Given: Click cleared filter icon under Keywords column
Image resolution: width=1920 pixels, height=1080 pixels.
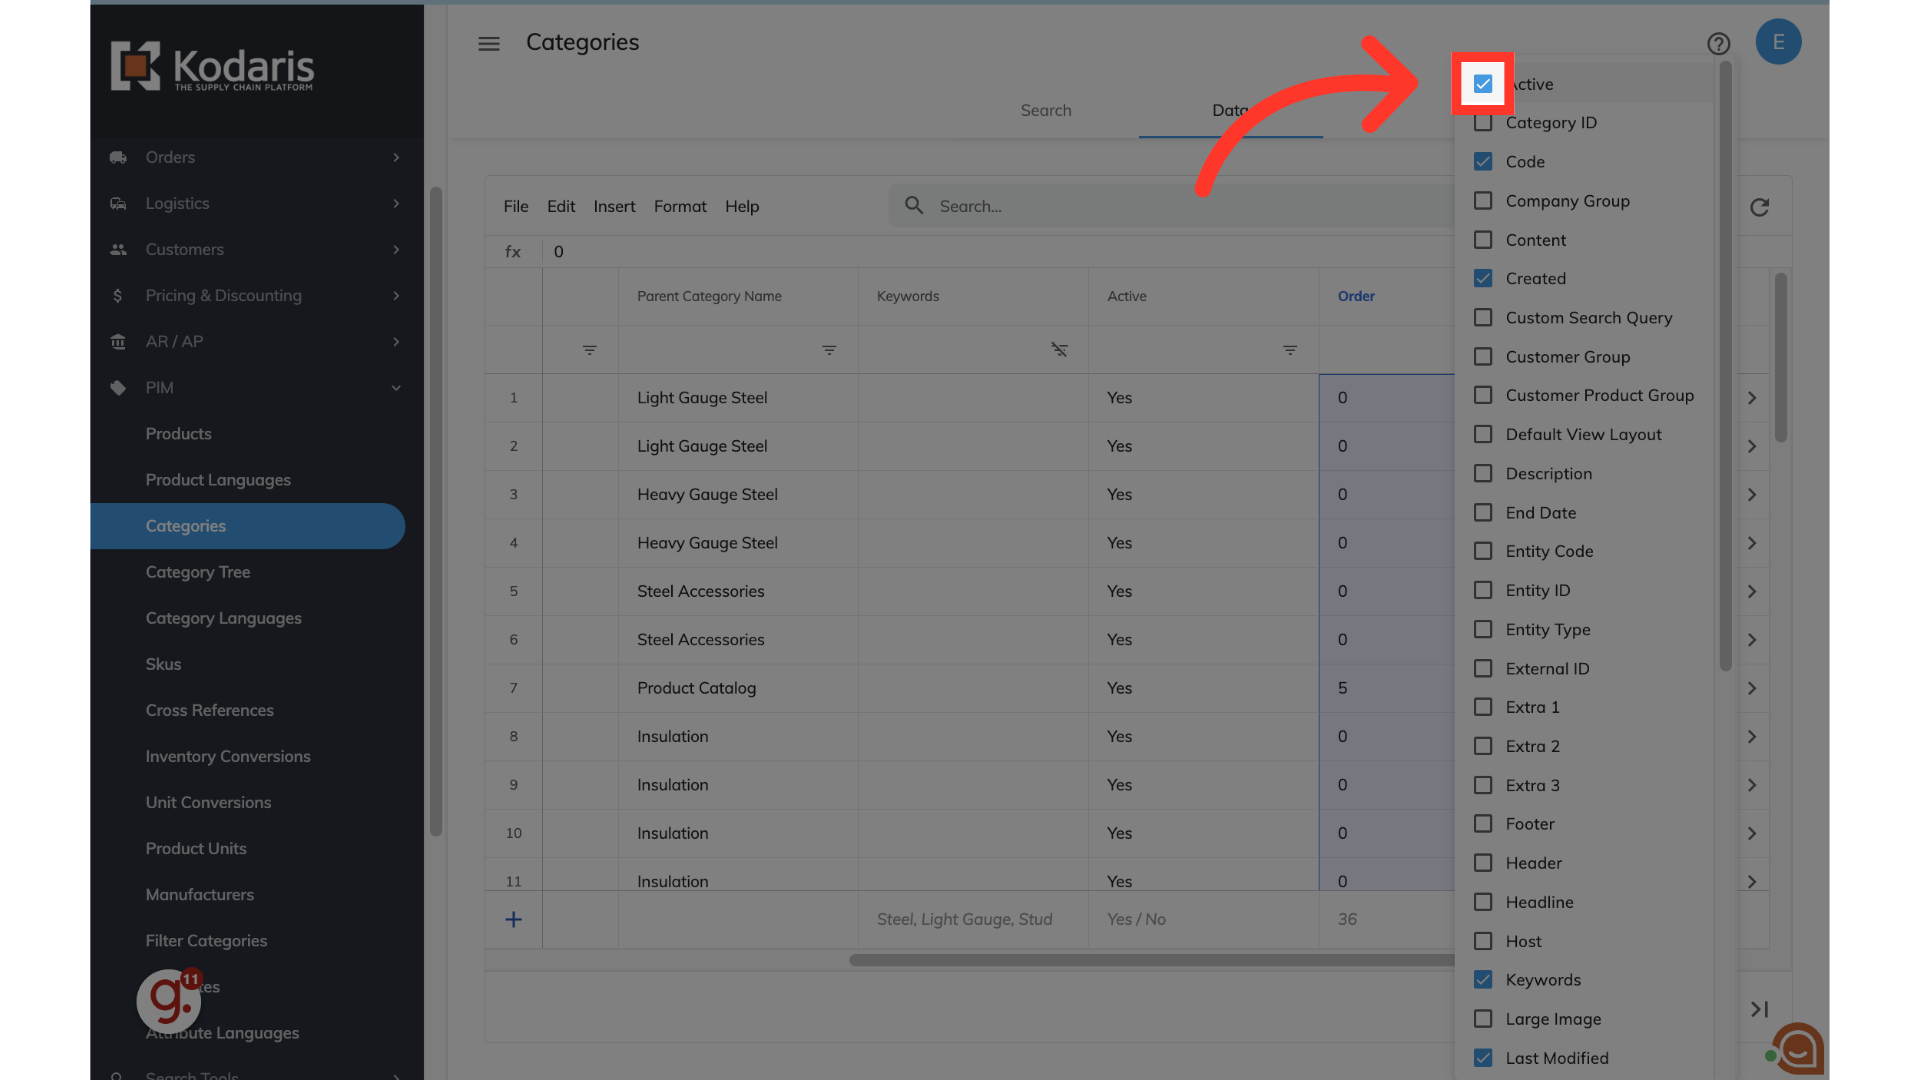Looking at the screenshot, I should pos(1059,350).
